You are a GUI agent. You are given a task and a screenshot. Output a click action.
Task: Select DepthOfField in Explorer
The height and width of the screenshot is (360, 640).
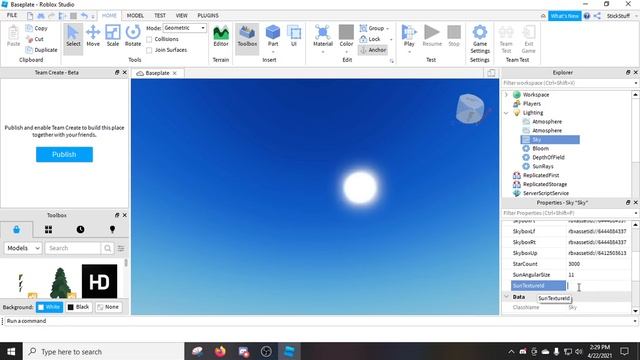tap(548, 158)
